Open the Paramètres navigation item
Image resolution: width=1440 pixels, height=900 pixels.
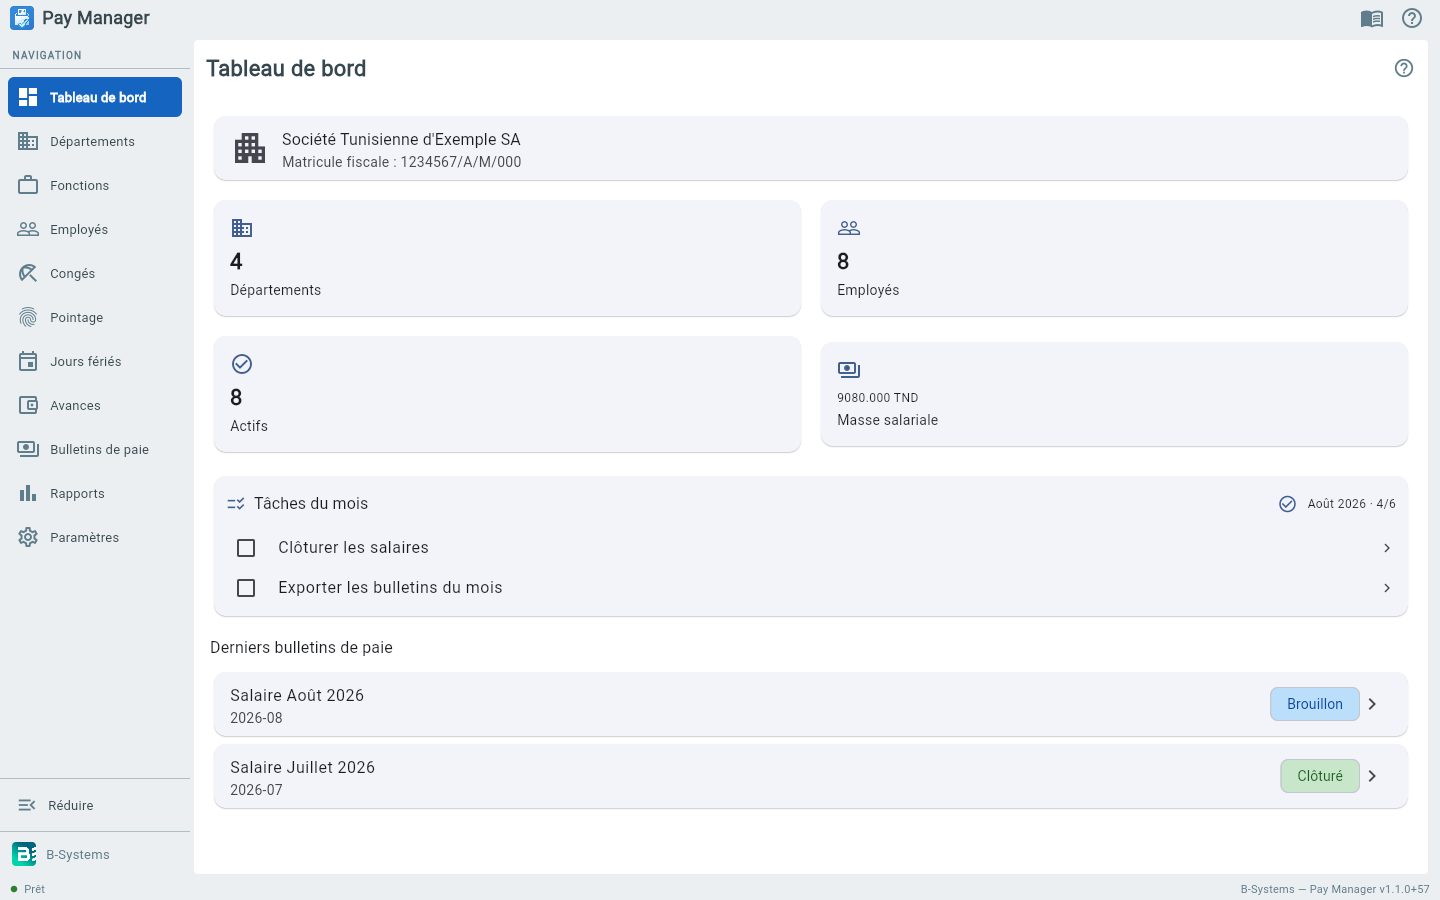tap(95, 537)
